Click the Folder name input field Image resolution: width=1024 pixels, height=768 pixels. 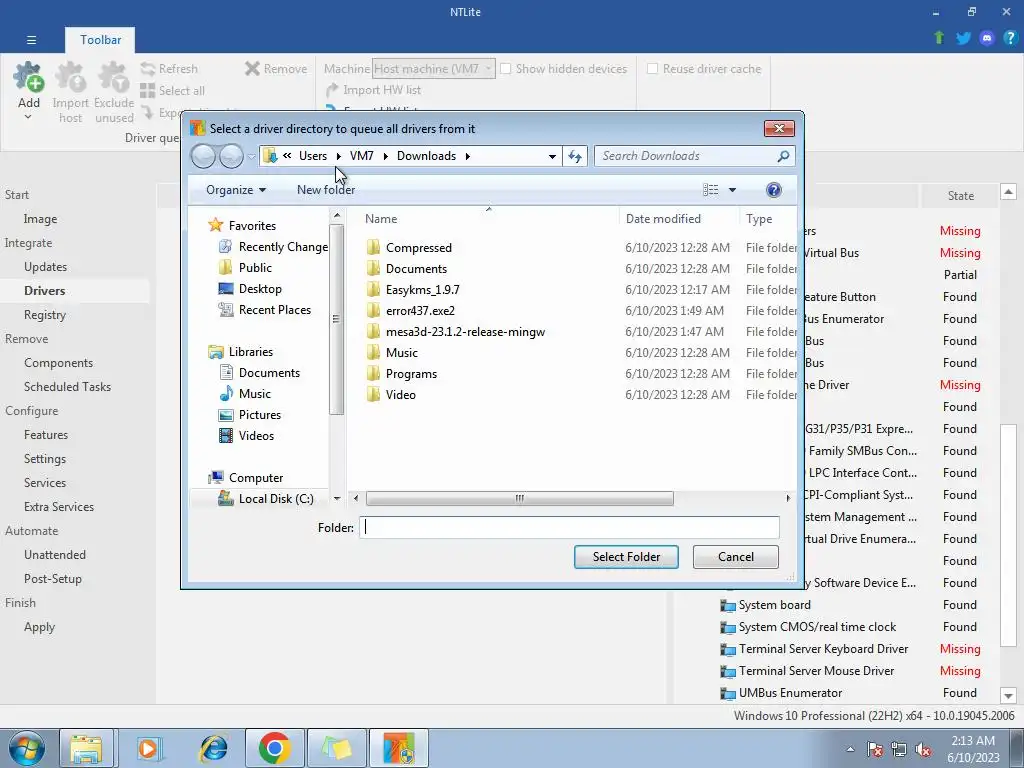coord(569,528)
